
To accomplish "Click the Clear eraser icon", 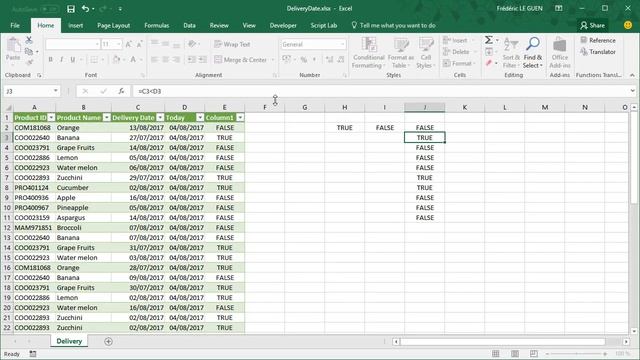I will point(489,63).
